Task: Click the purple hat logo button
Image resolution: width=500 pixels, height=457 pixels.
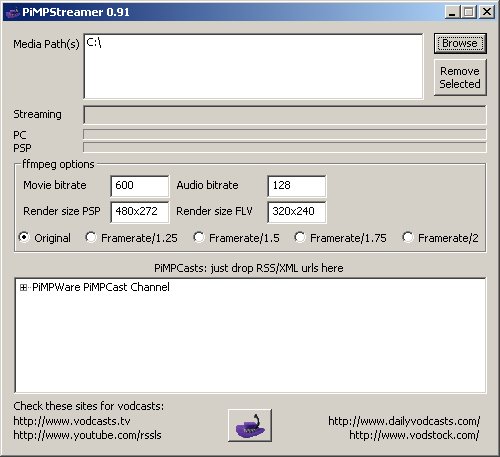Action: (x=250, y=425)
